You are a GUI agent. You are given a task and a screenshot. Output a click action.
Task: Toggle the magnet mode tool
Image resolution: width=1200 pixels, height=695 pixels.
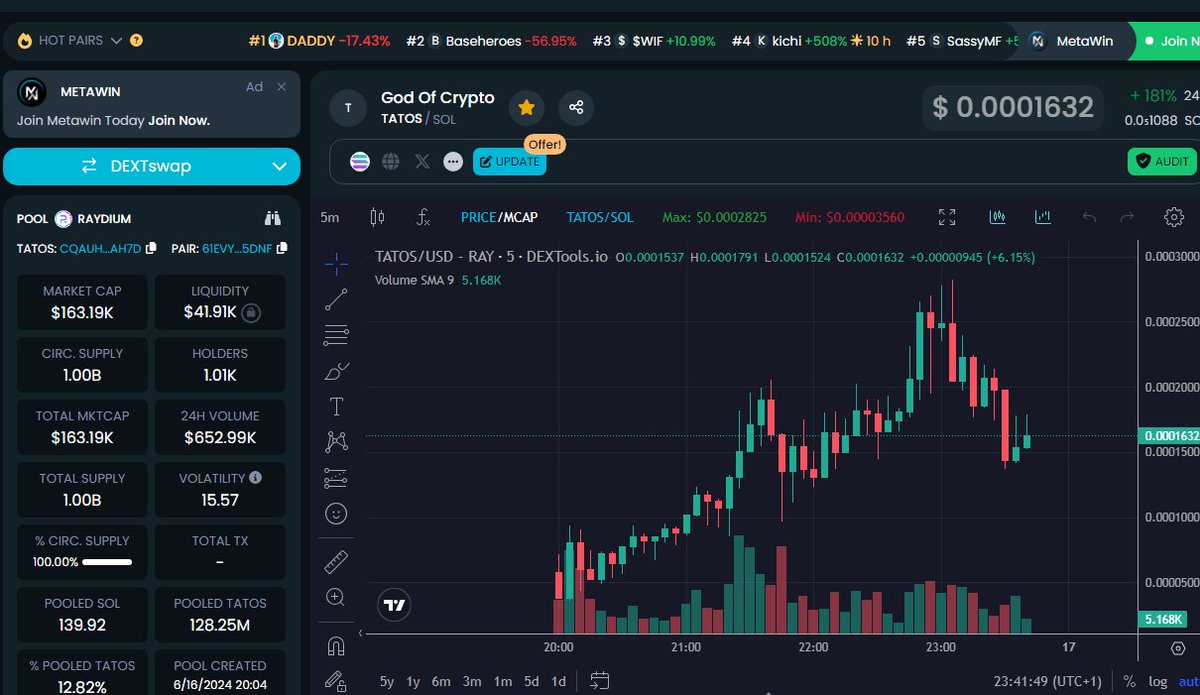337,644
